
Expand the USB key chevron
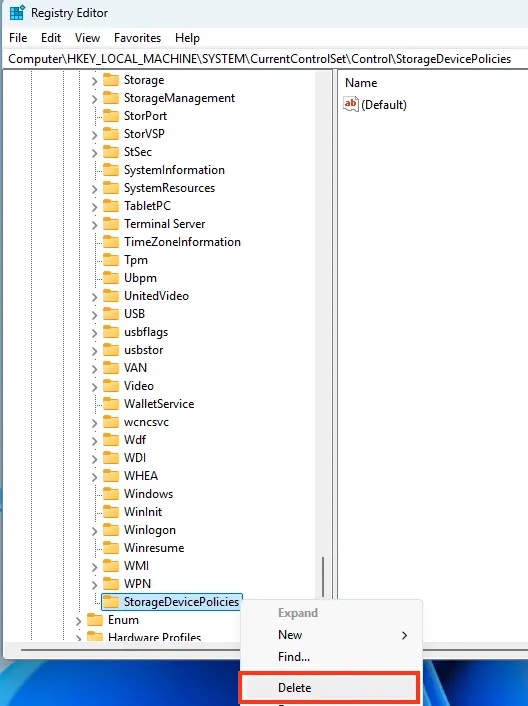[94, 315]
